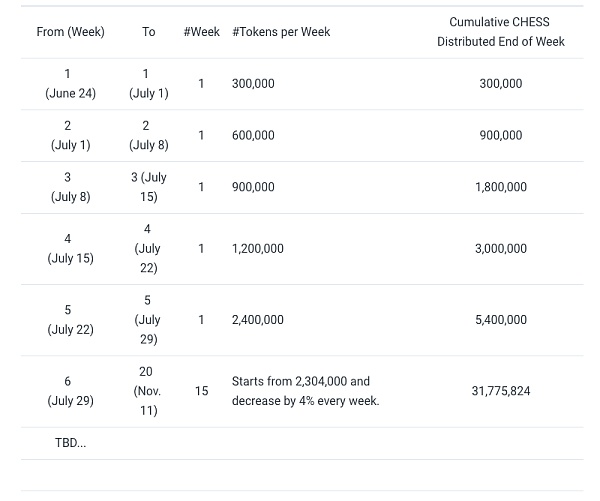Screen dimensions: 600x501
Task: Select the From cell "1 (June 24)"
Action: click(70, 84)
